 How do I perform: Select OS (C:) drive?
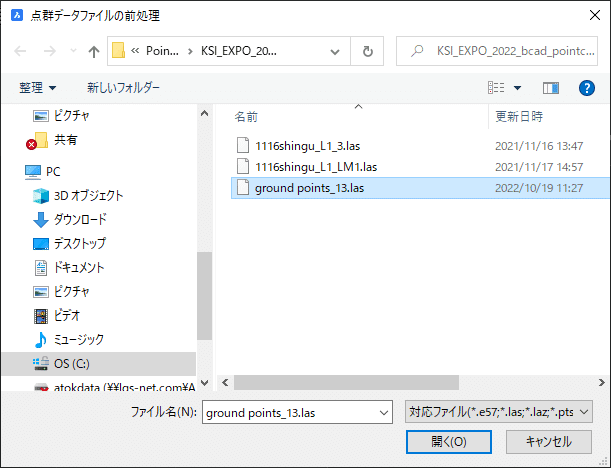(x=99, y=364)
